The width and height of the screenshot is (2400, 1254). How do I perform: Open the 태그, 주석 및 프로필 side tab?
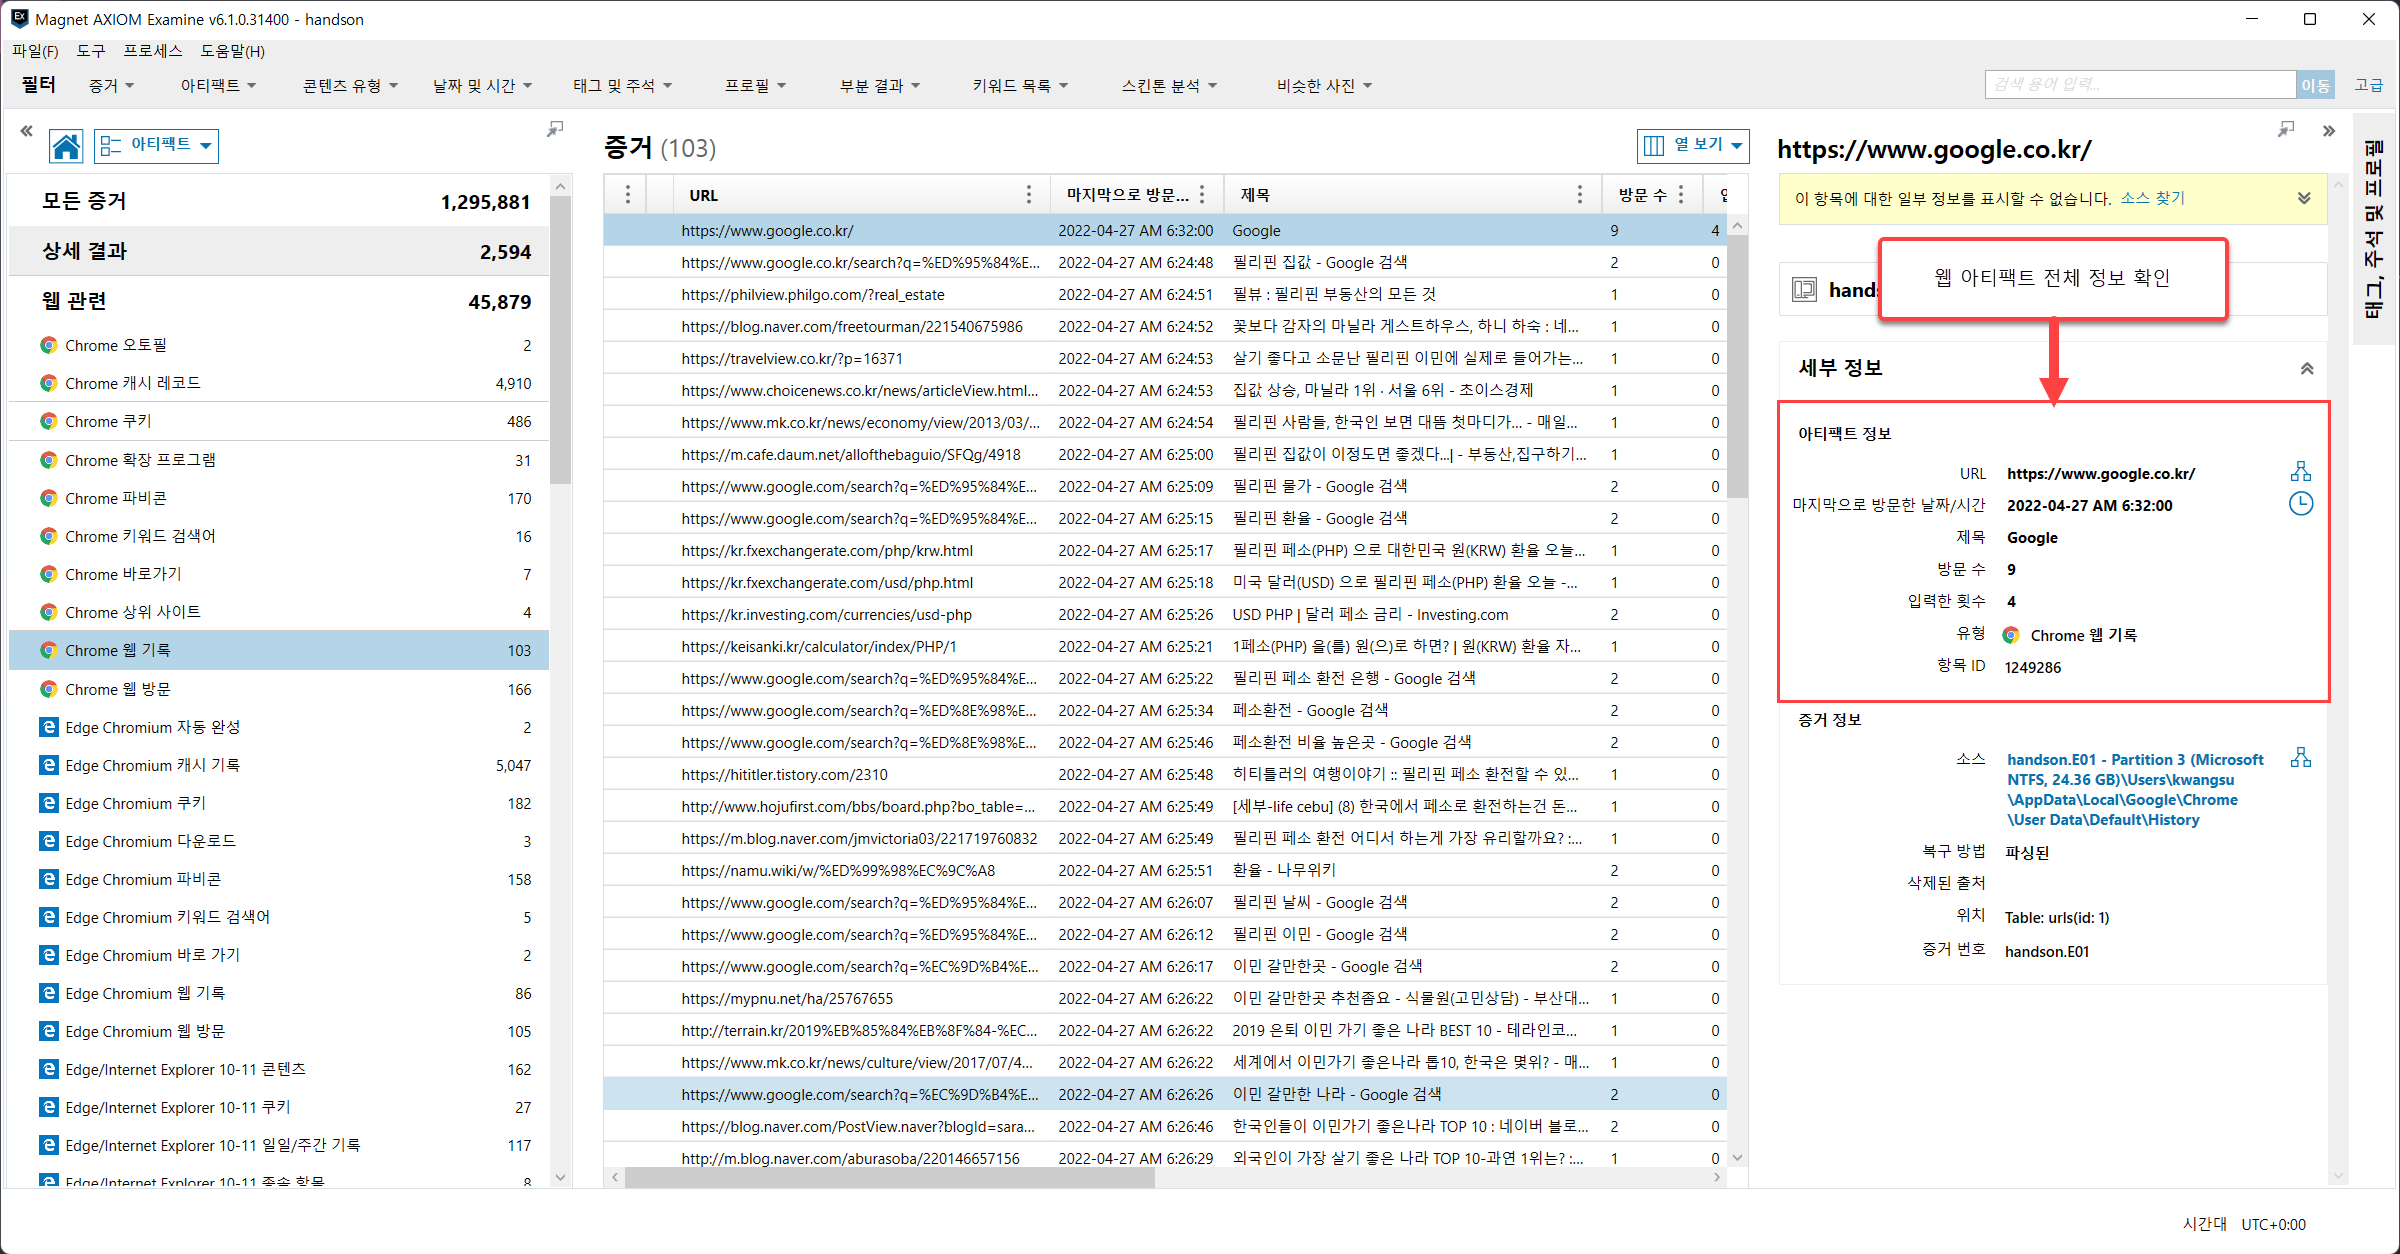pyautogui.click(x=2374, y=229)
